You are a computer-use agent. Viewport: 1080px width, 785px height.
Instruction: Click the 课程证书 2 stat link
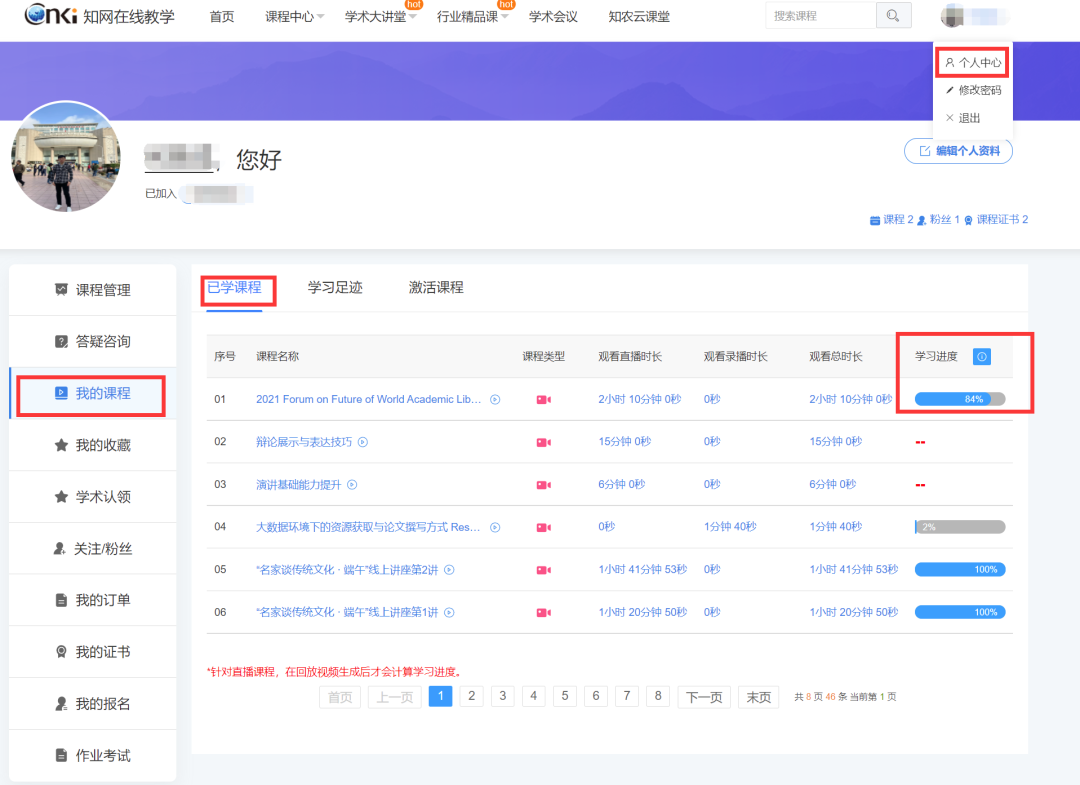coord(996,220)
